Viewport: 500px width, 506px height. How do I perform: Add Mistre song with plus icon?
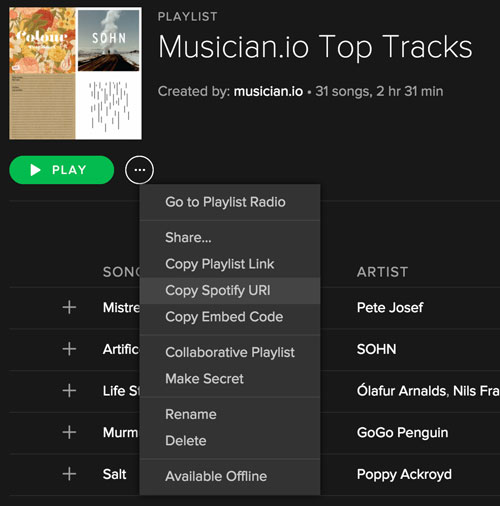(x=69, y=307)
